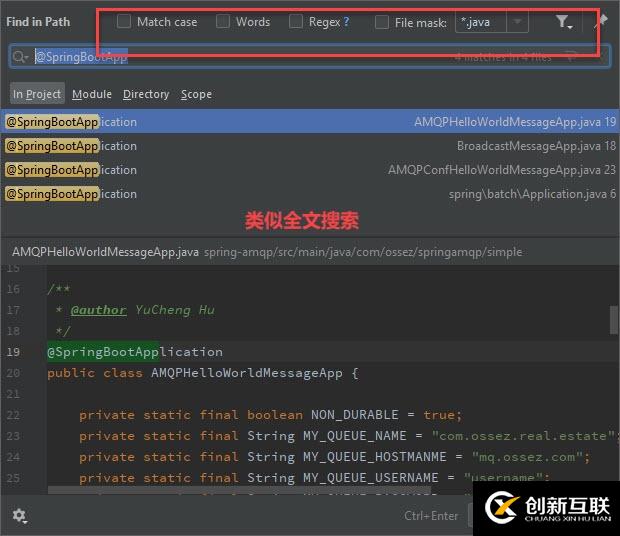Enable the Regex checkbox
Screen dimensions: 620x536
tap(296, 21)
